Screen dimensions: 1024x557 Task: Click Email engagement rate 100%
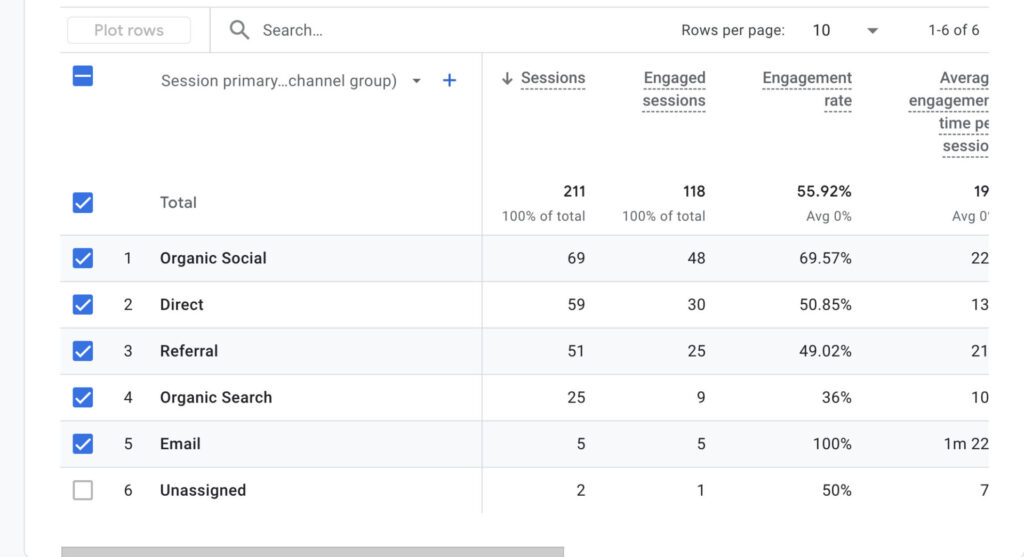point(832,444)
